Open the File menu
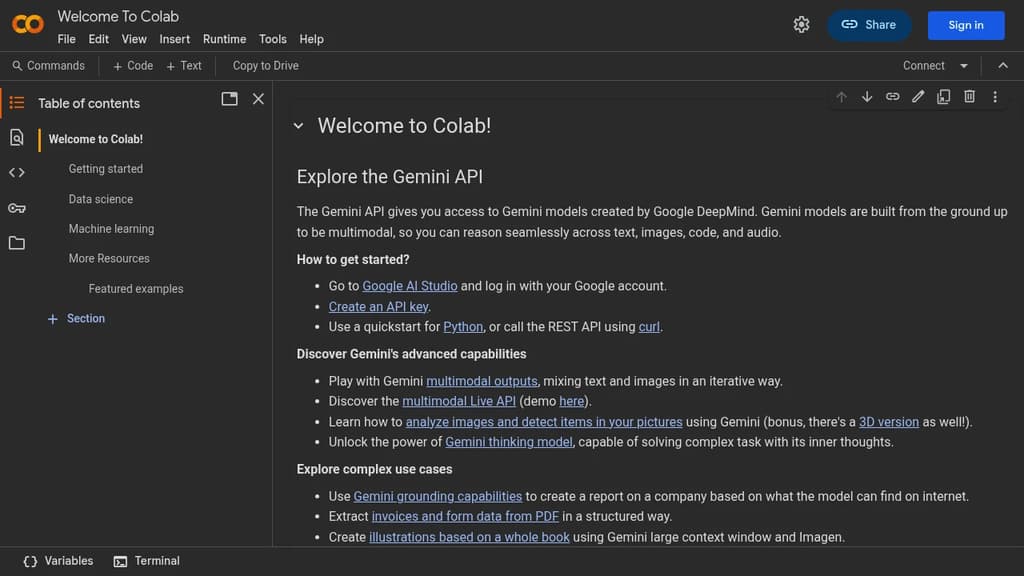 (67, 39)
